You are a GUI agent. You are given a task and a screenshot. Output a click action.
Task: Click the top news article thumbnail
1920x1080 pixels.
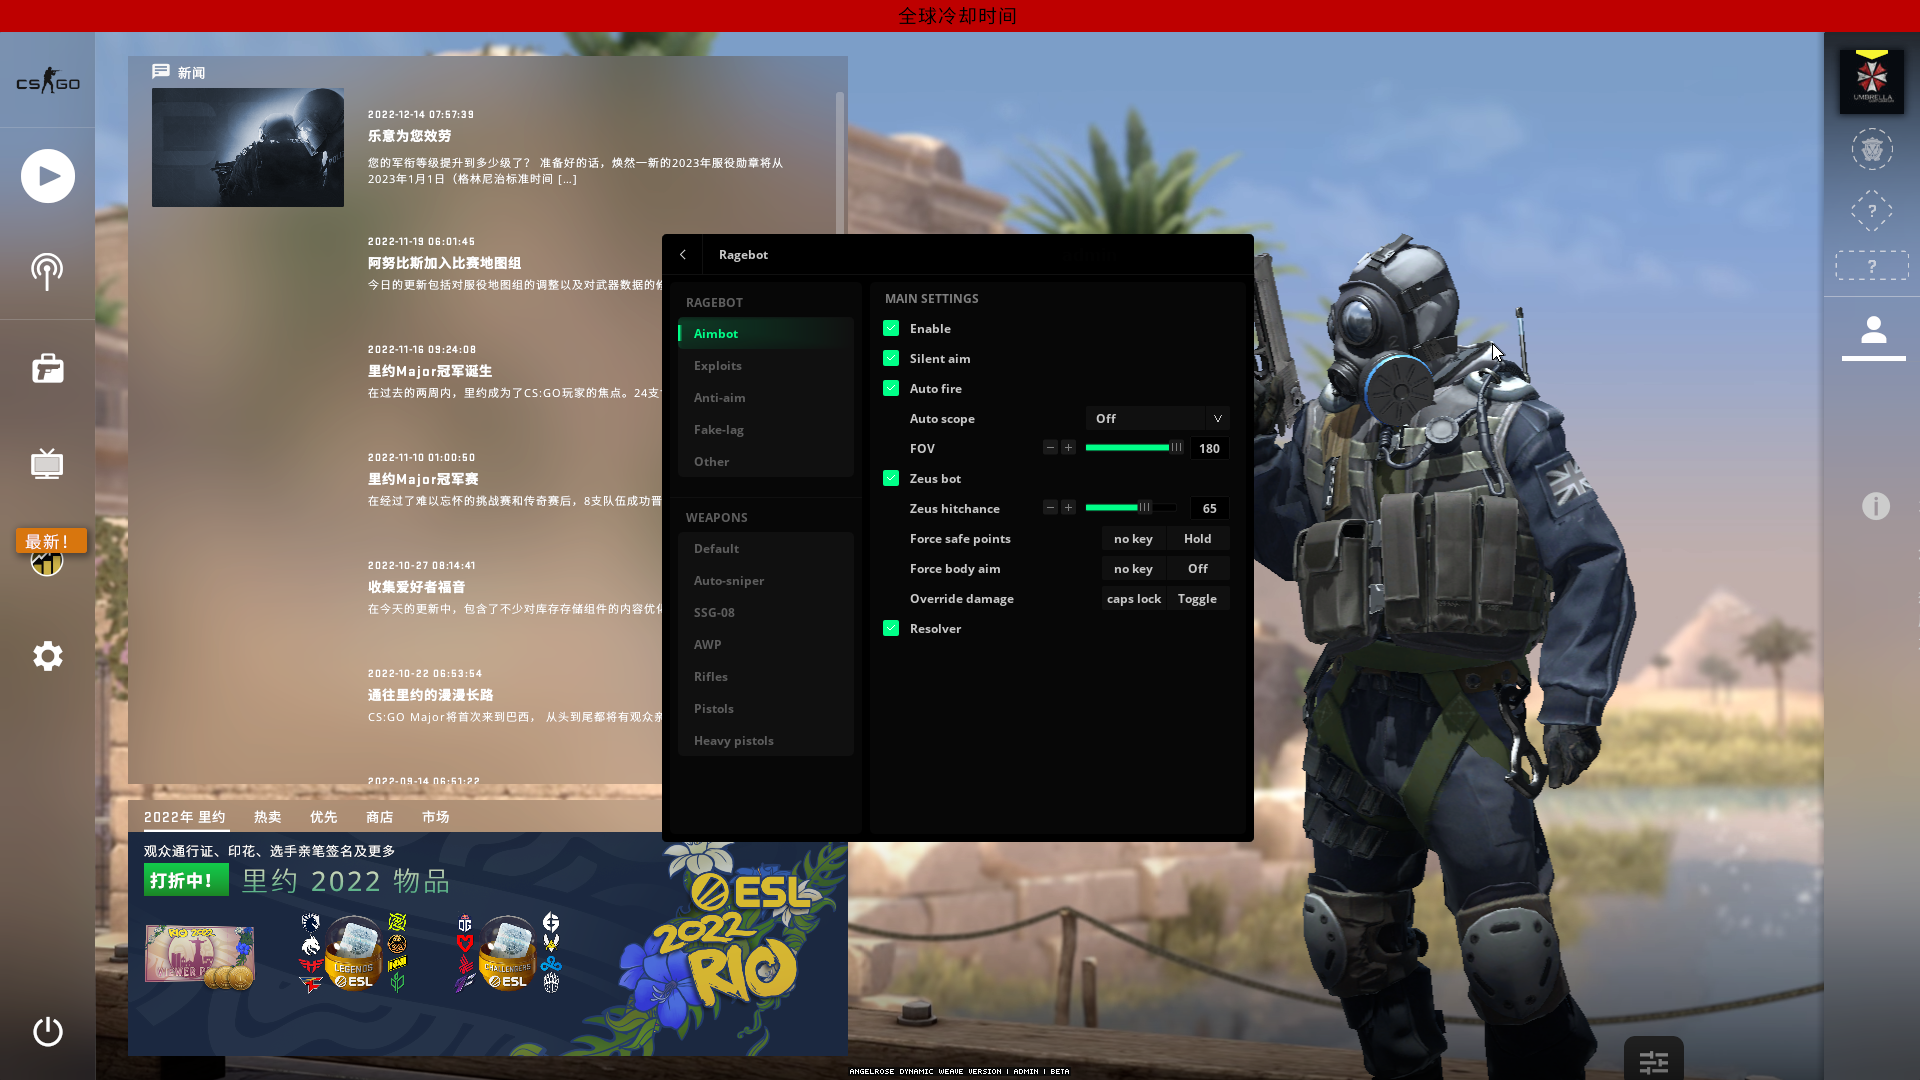pyautogui.click(x=247, y=147)
